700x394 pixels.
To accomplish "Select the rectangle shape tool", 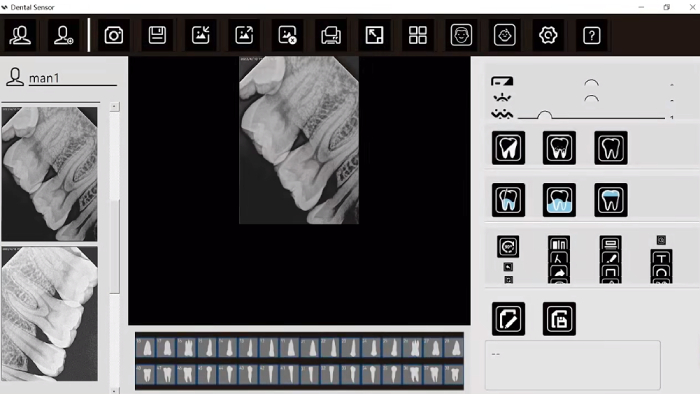I will tap(610, 272).
